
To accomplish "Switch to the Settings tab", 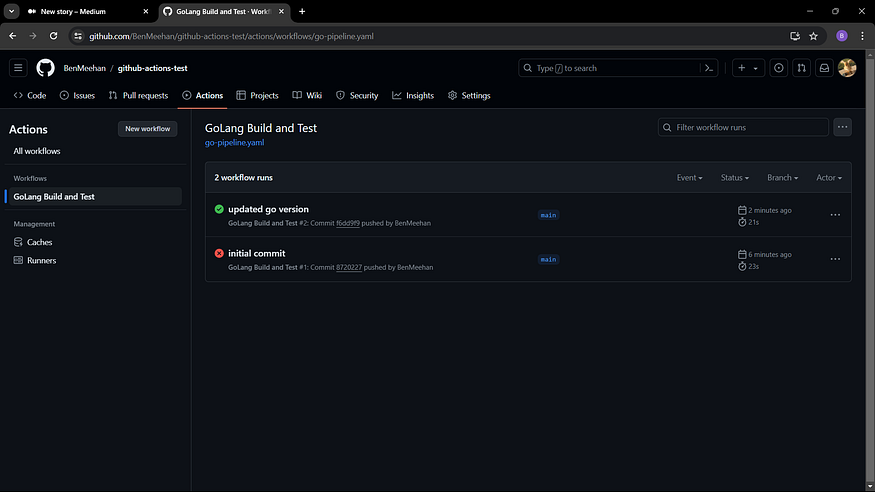I will click(469, 95).
